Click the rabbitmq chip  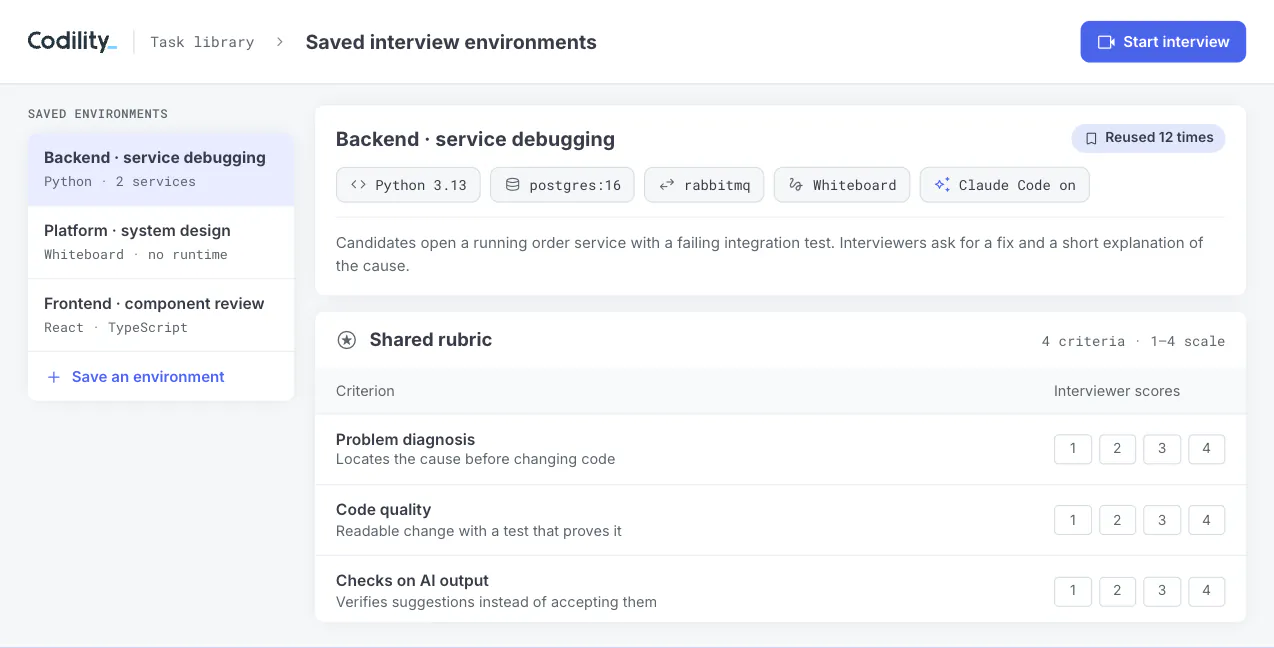(705, 185)
